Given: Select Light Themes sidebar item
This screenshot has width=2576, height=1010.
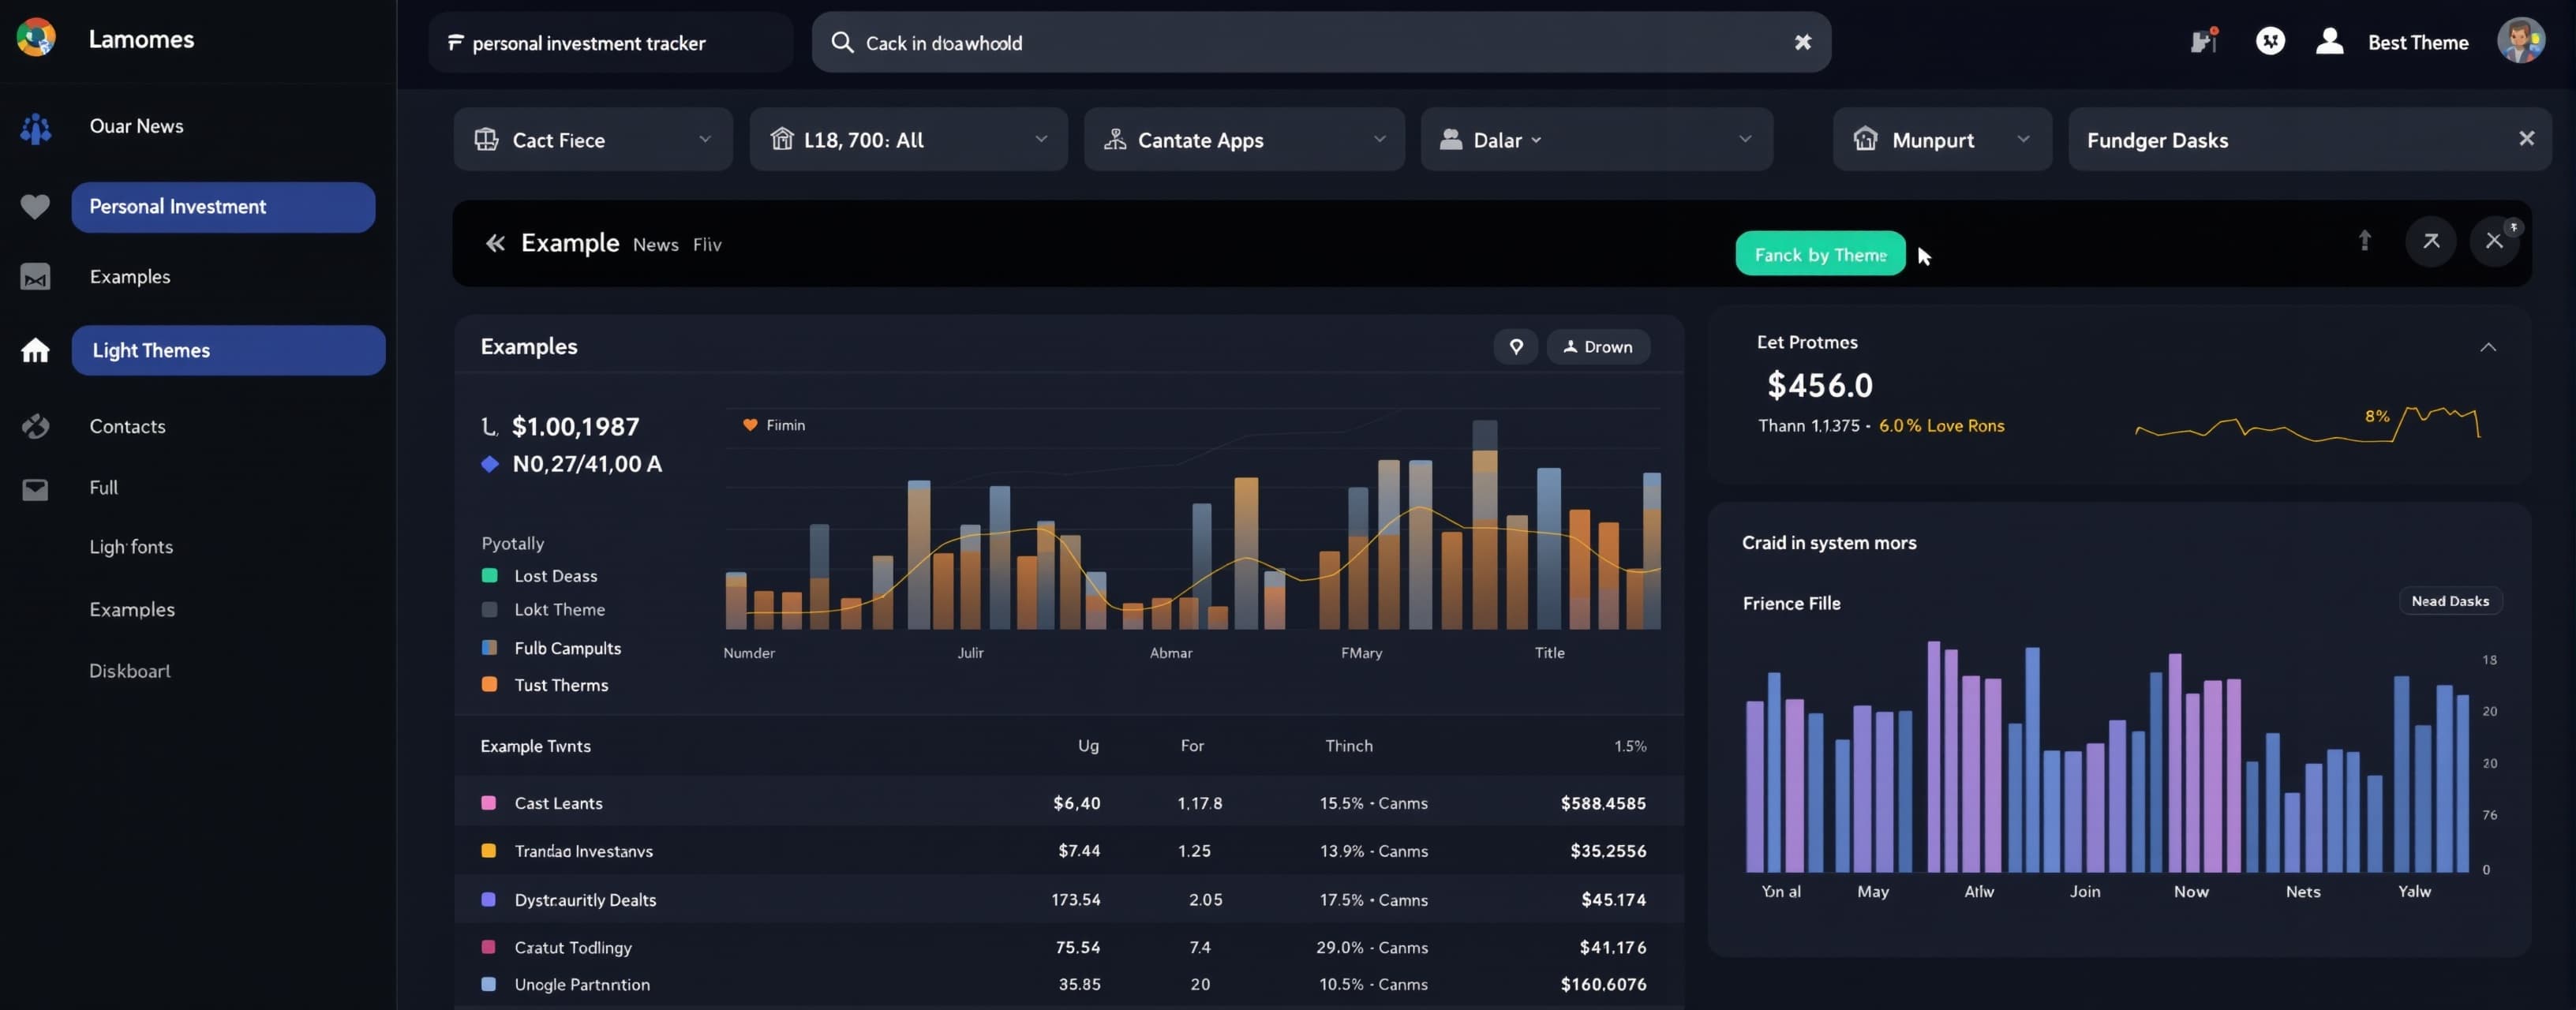Looking at the screenshot, I should (228, 350).
